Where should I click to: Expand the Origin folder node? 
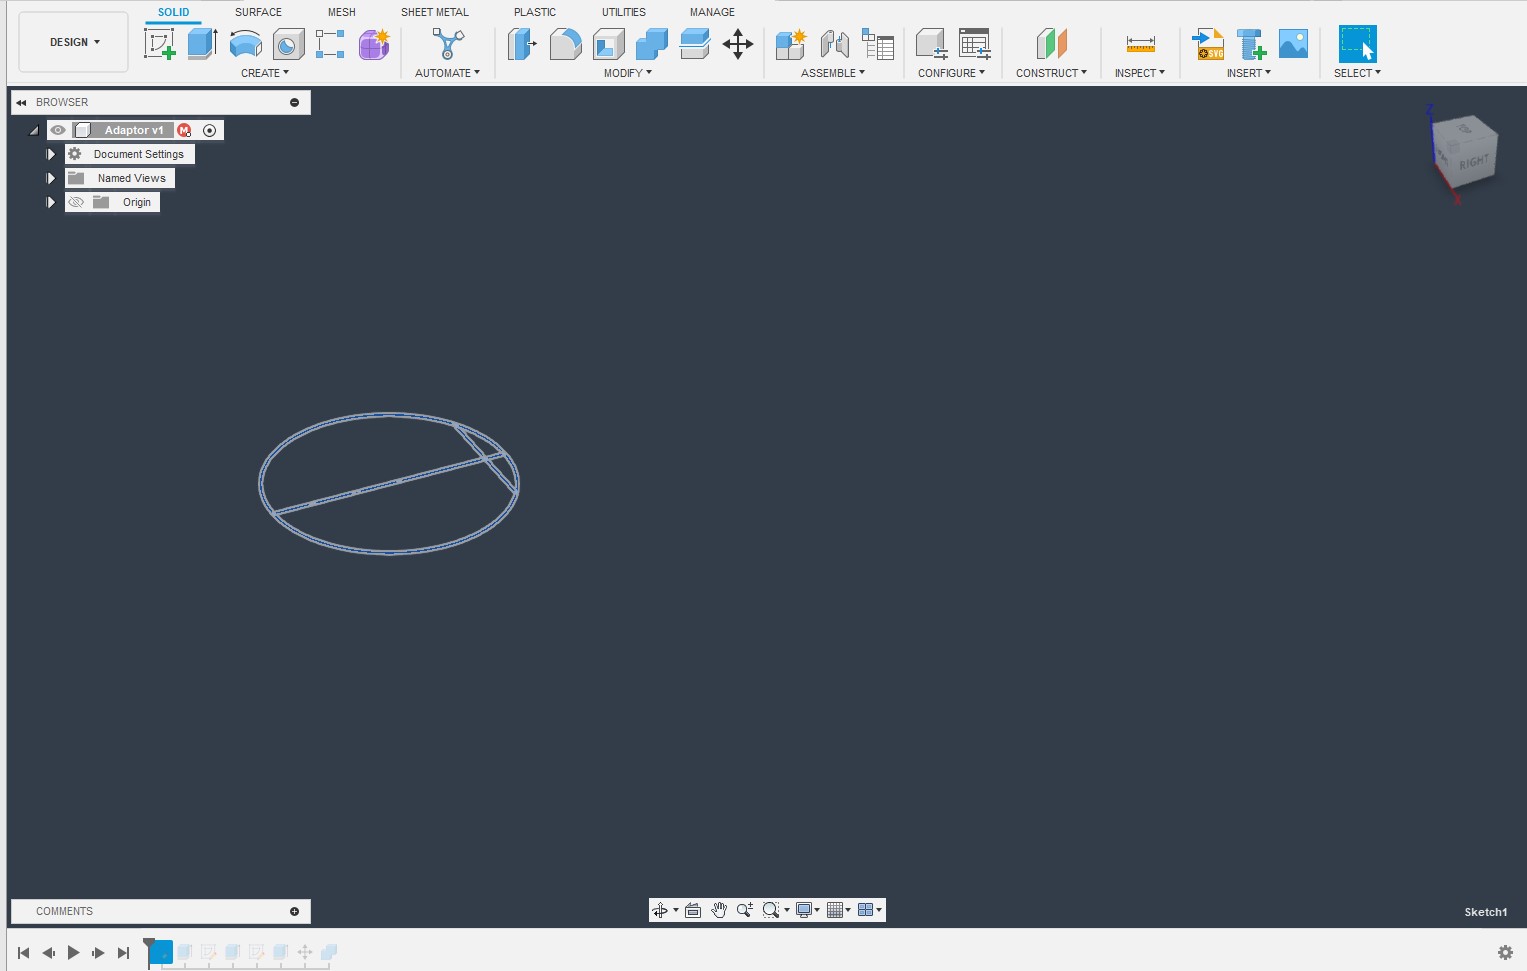pos(51,202)
